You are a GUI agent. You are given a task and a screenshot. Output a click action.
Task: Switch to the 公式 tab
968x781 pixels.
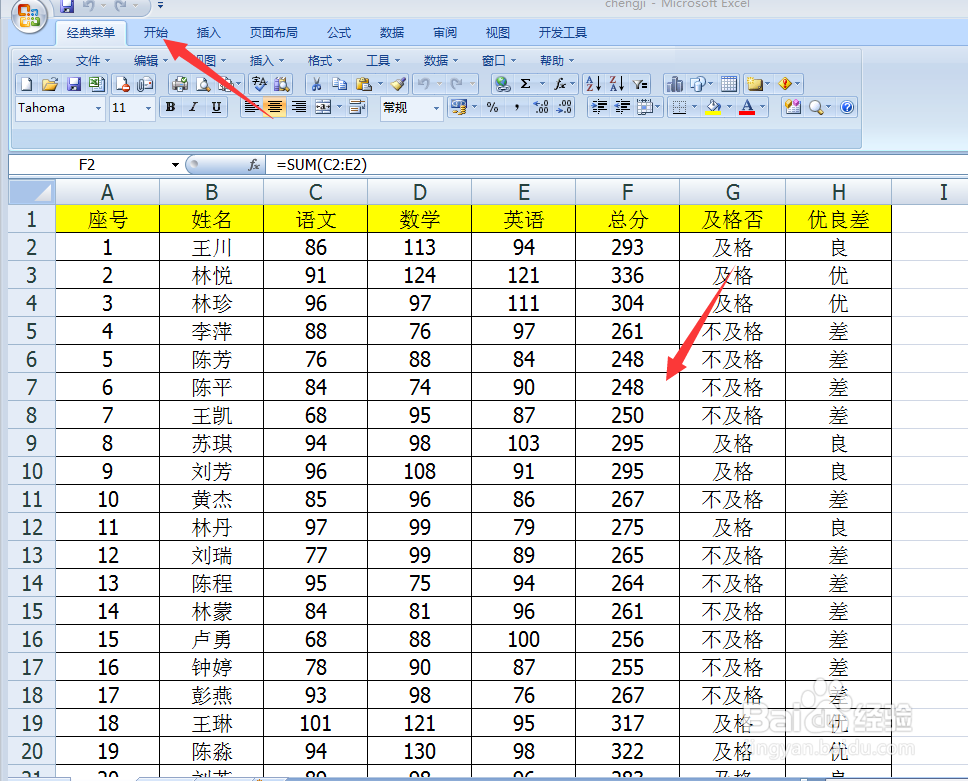click(339, 33)
